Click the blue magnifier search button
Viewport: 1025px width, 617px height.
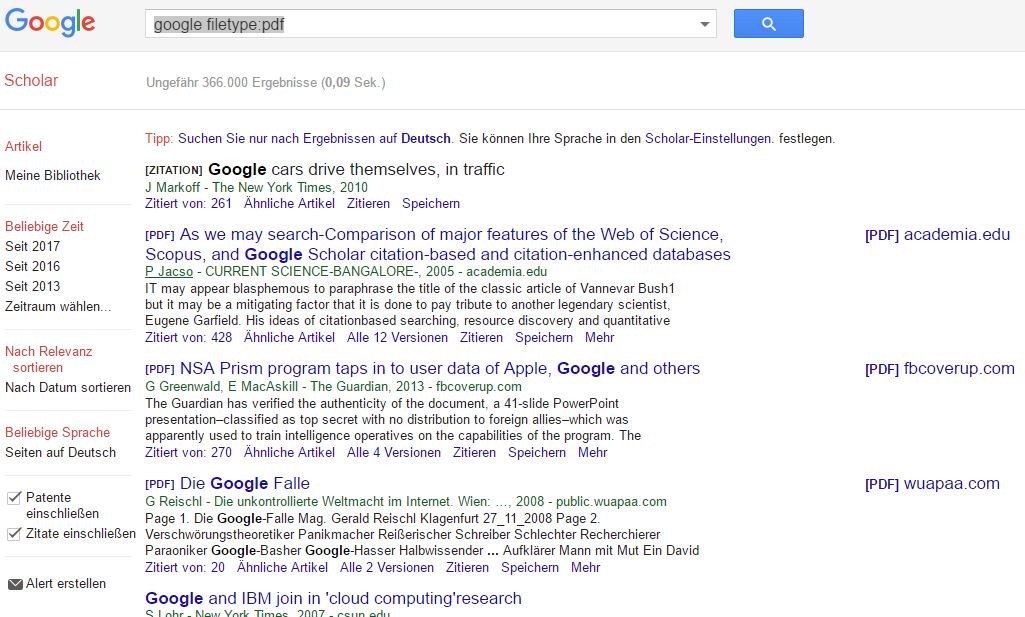tap(769, 24)
